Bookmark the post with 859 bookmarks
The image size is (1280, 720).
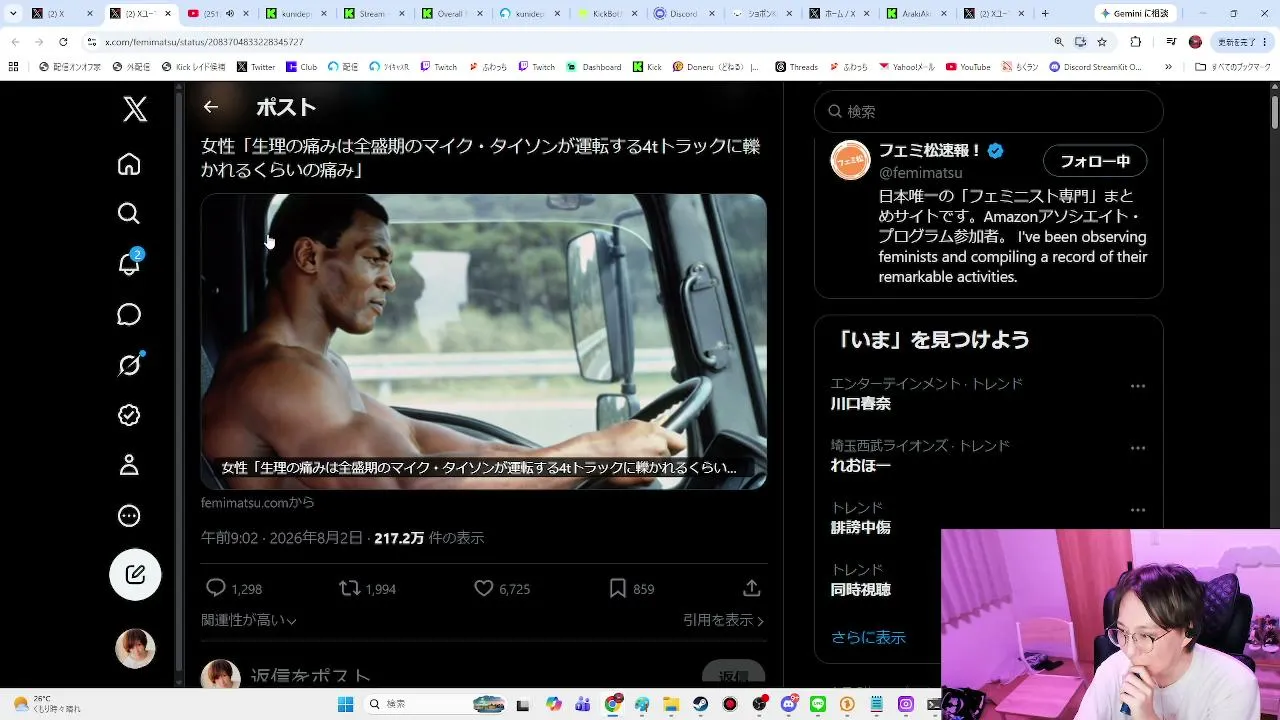click(618, 589)
